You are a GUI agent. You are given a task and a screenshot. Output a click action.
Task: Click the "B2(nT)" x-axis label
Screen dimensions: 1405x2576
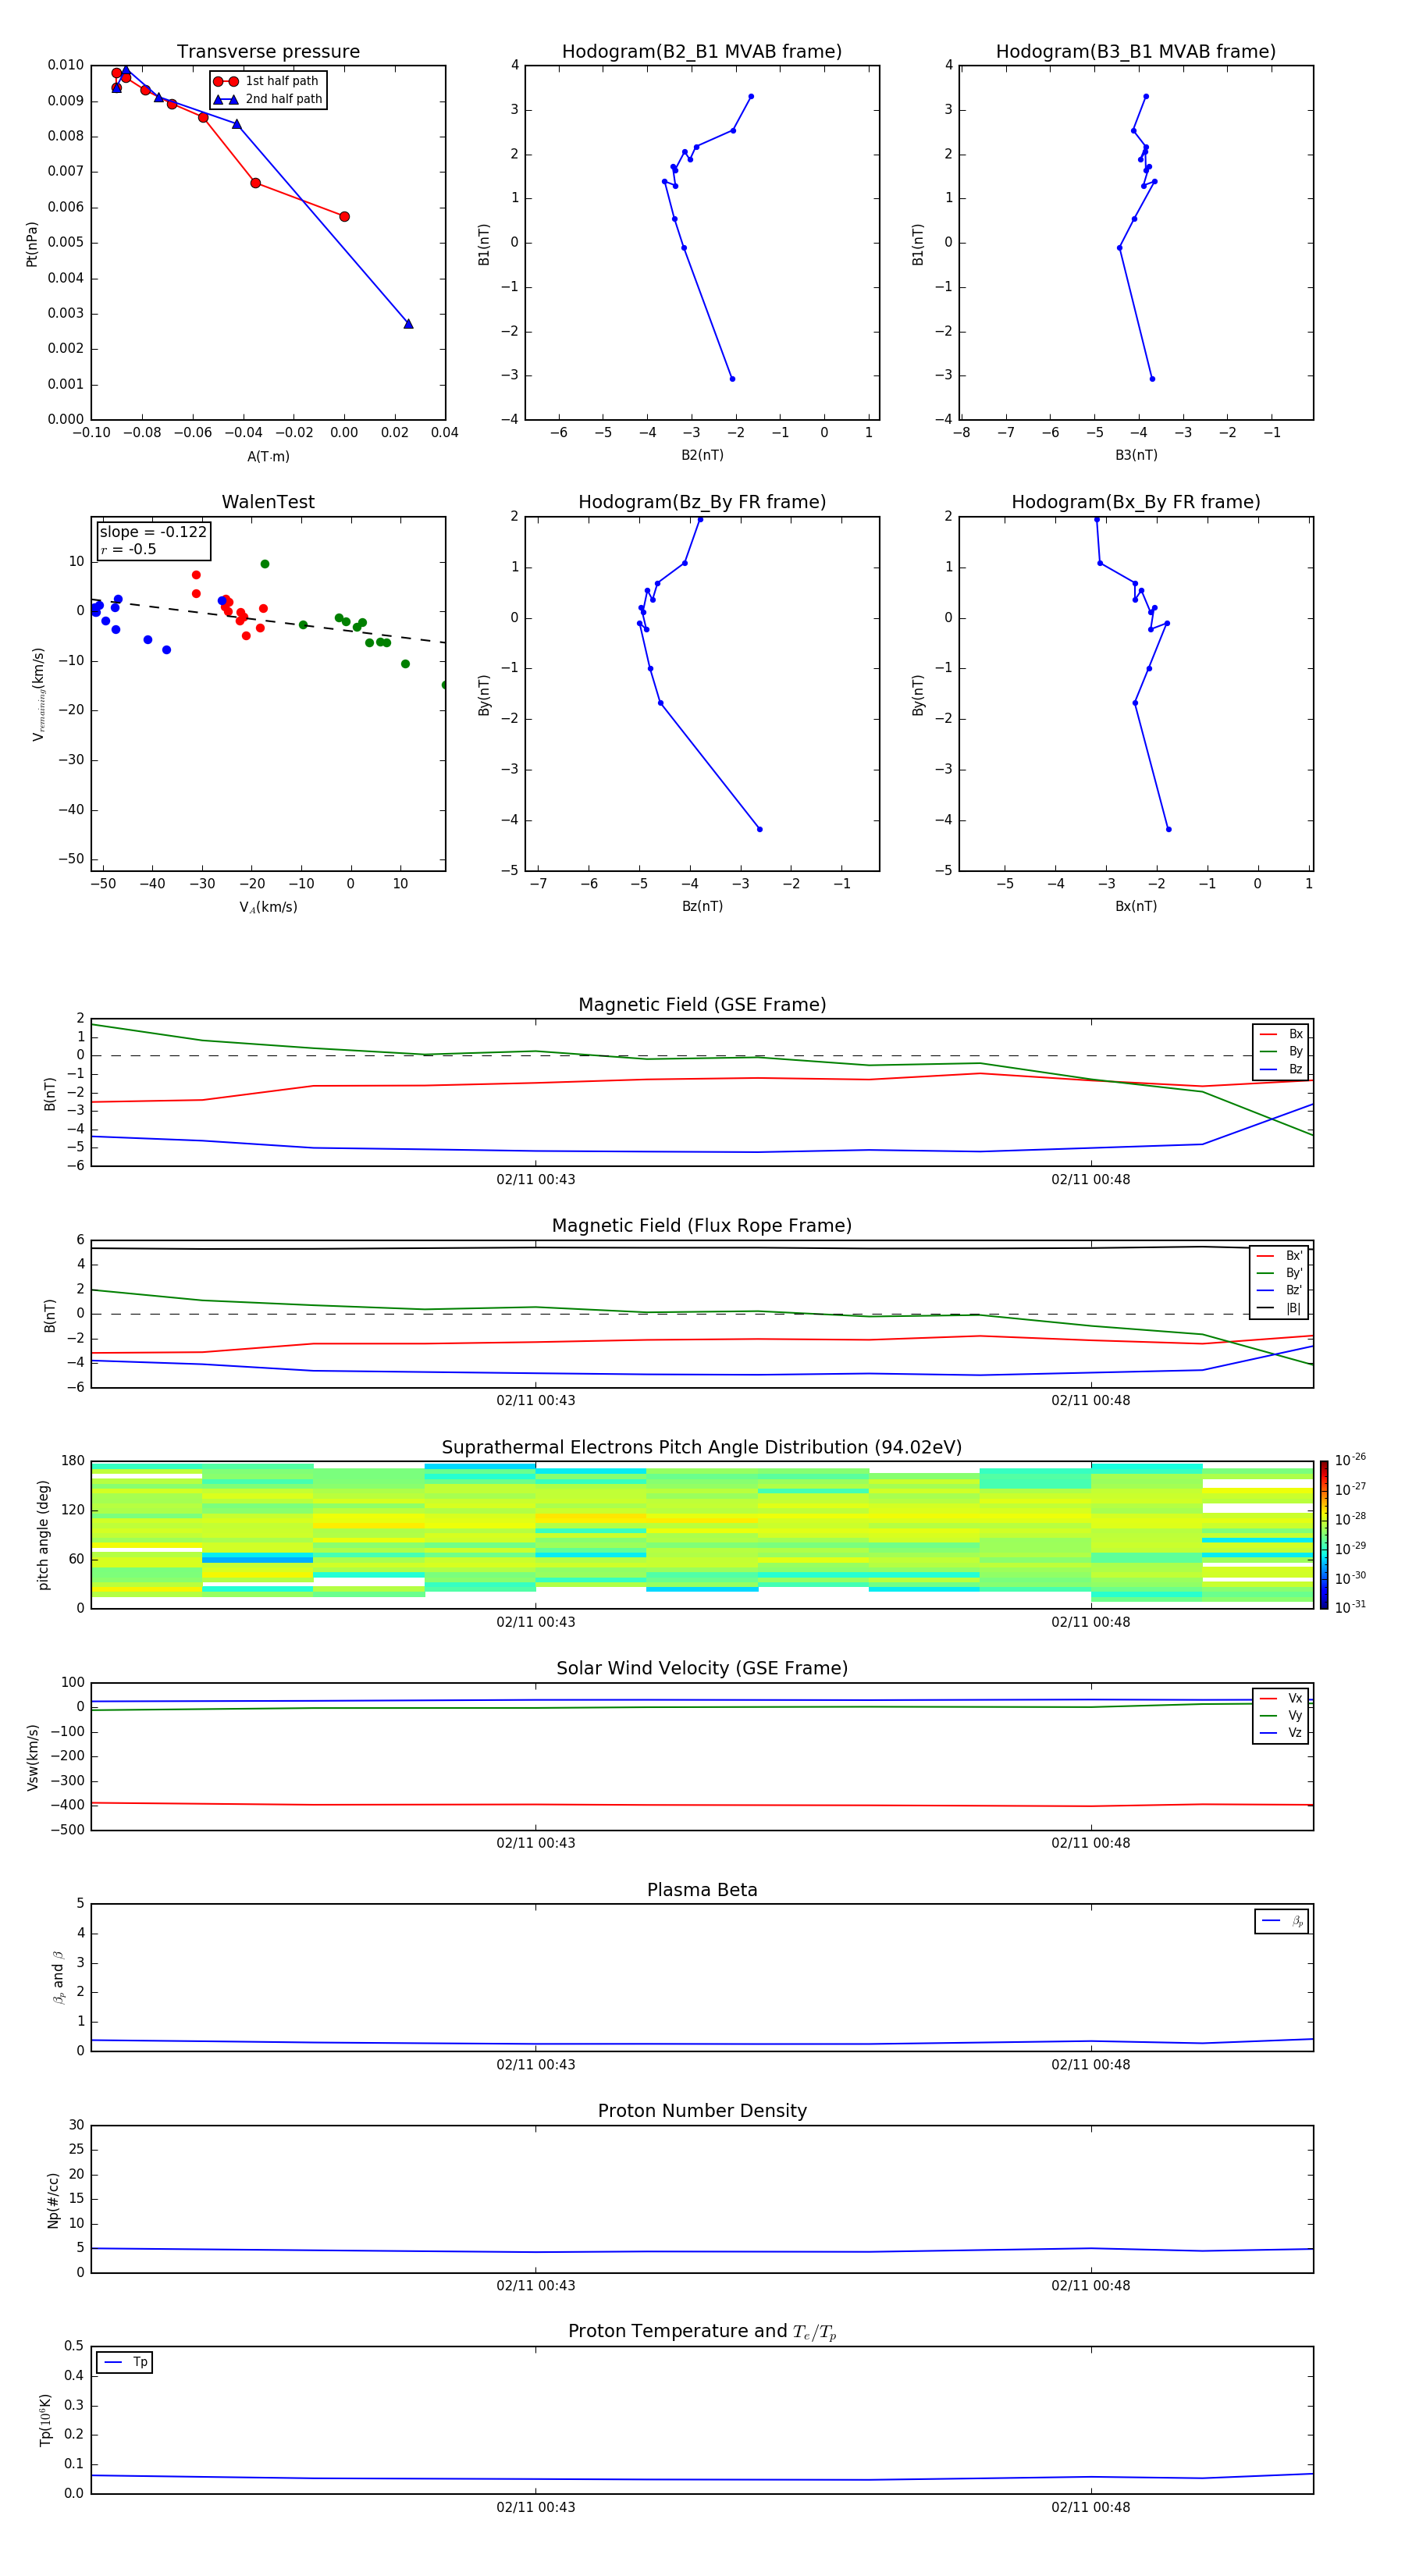pyautogui.click(x=702, y=455)
